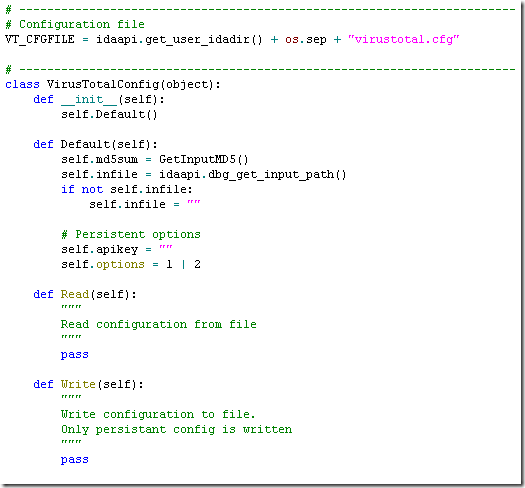Click 'Only persistant config is written' line
The width and height of the screenshot is (525, 488).
pos(176,429)
